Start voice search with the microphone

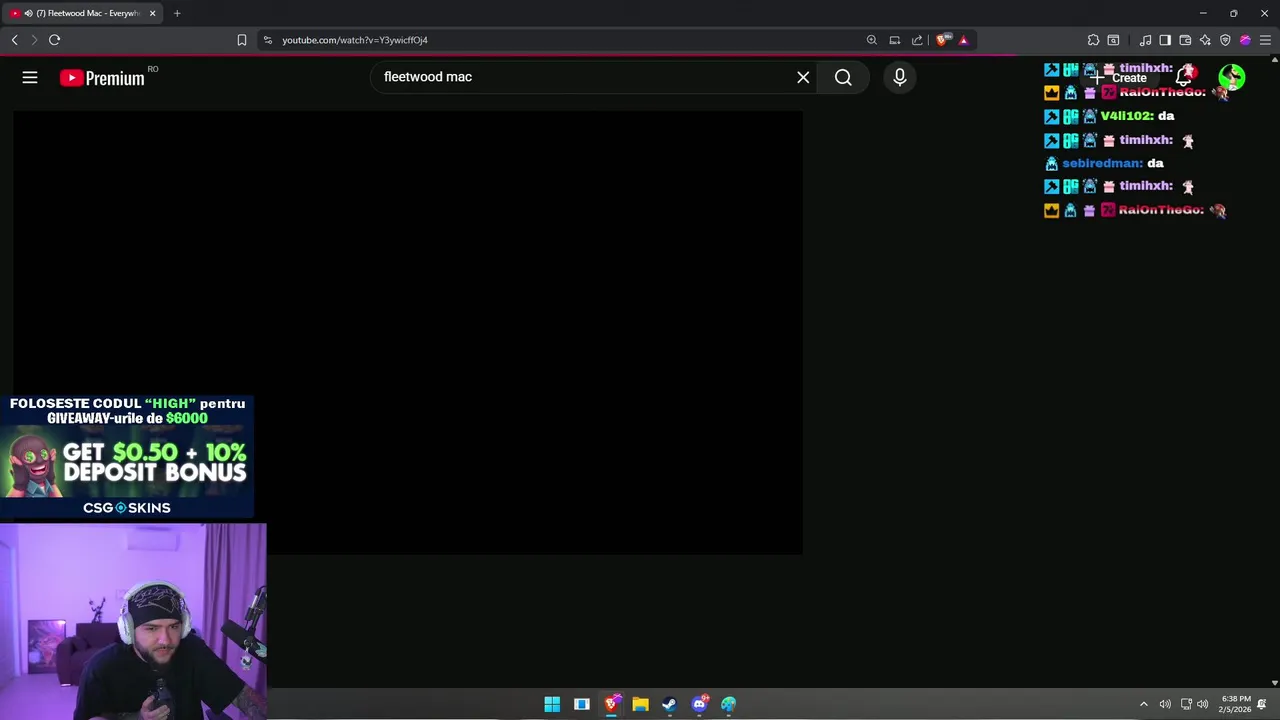(900, 77)
